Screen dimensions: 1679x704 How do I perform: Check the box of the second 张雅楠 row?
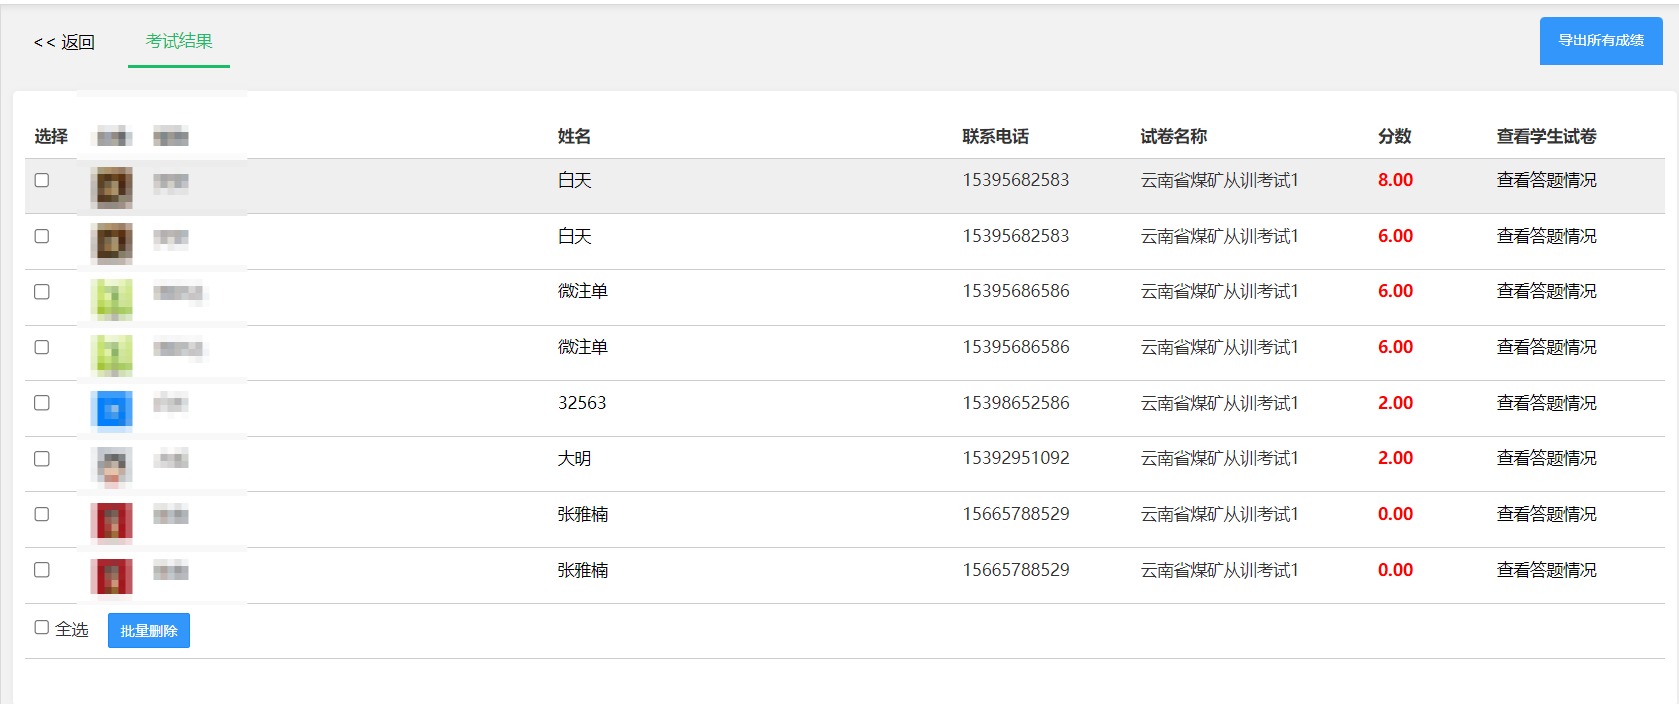pyautogui.click(x=42, y=570)
